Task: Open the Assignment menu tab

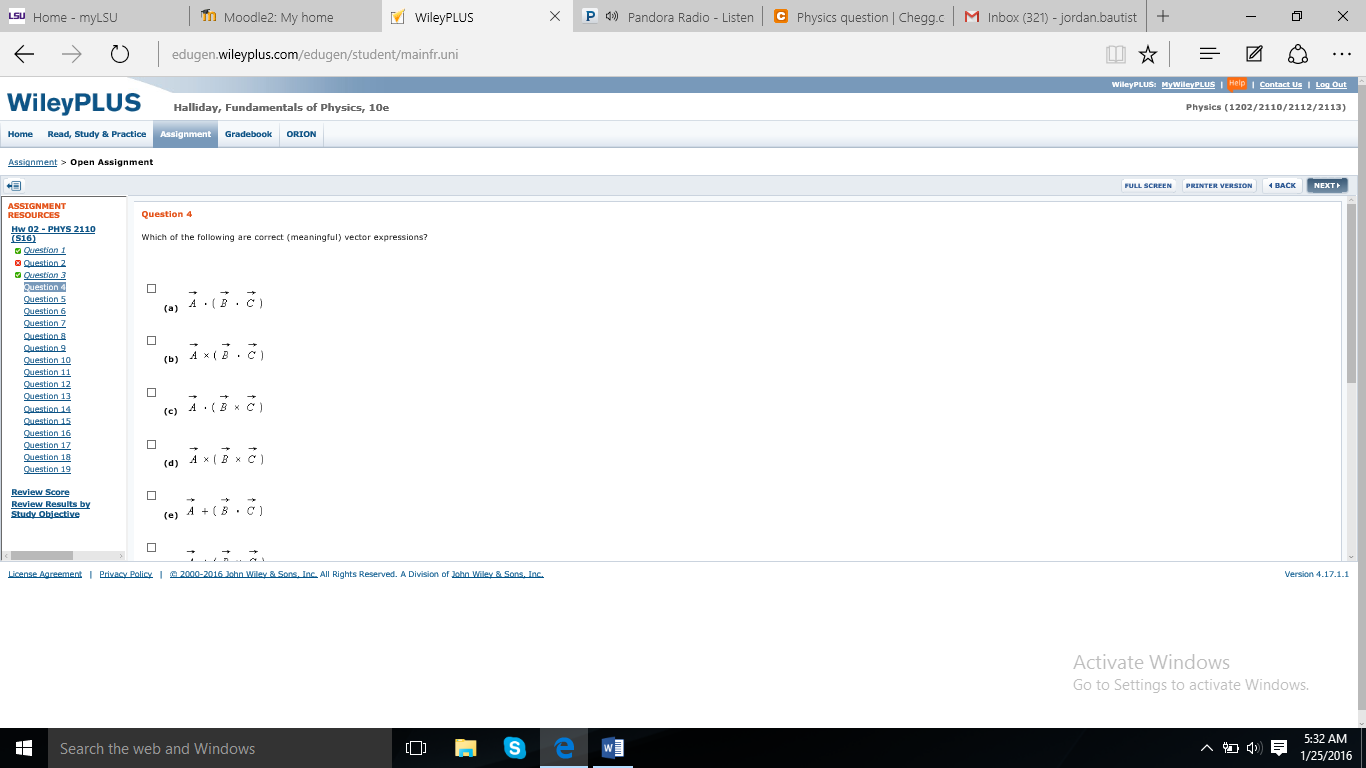Action: click(x=185, y=134)
